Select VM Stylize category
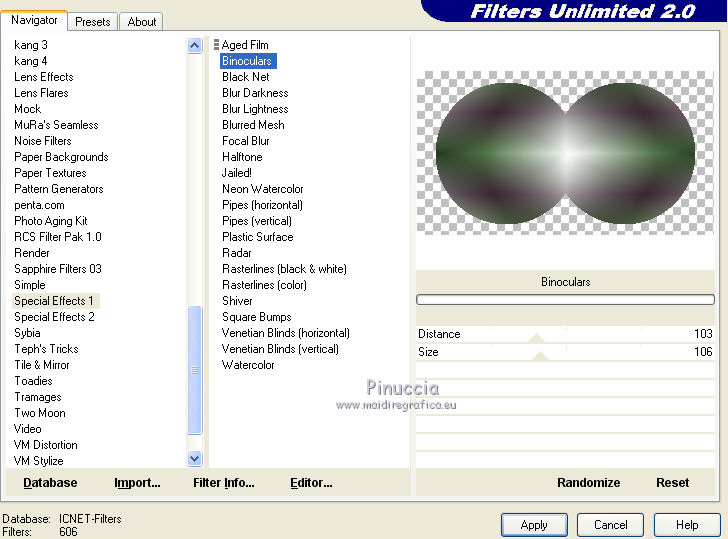The width and height of the screenshot is (728, 539). point(39,461)
